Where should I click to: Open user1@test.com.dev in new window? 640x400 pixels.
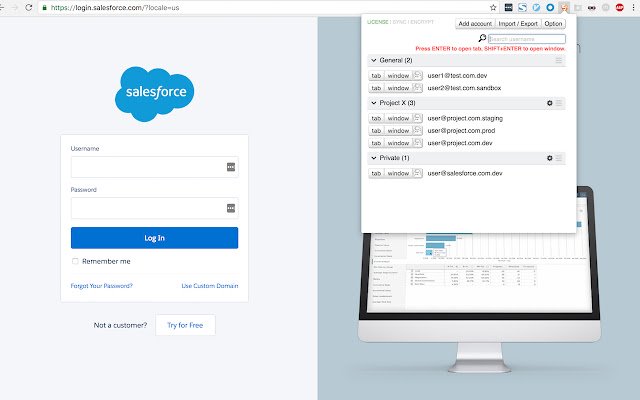(x=398, y=76)
